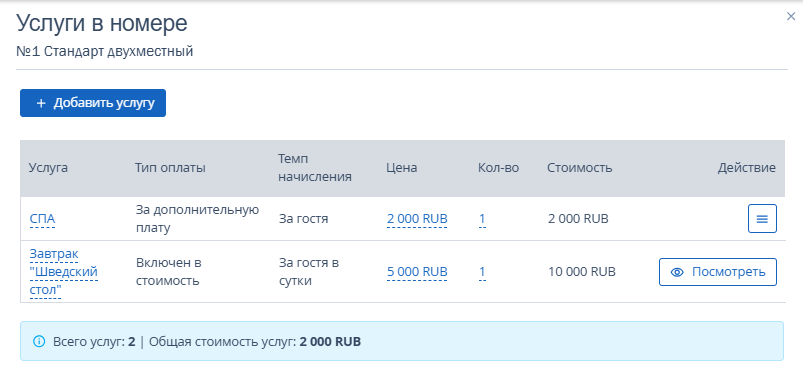Open the hamburger action menu for СПА

tap(762, 219)
